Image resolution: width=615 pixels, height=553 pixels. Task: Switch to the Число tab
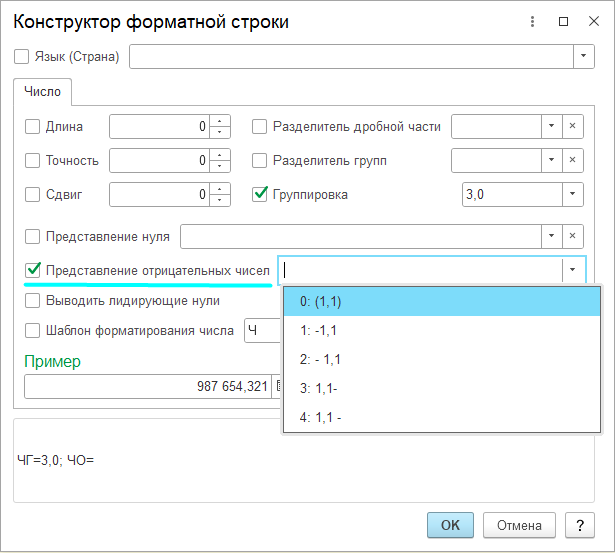42,92
